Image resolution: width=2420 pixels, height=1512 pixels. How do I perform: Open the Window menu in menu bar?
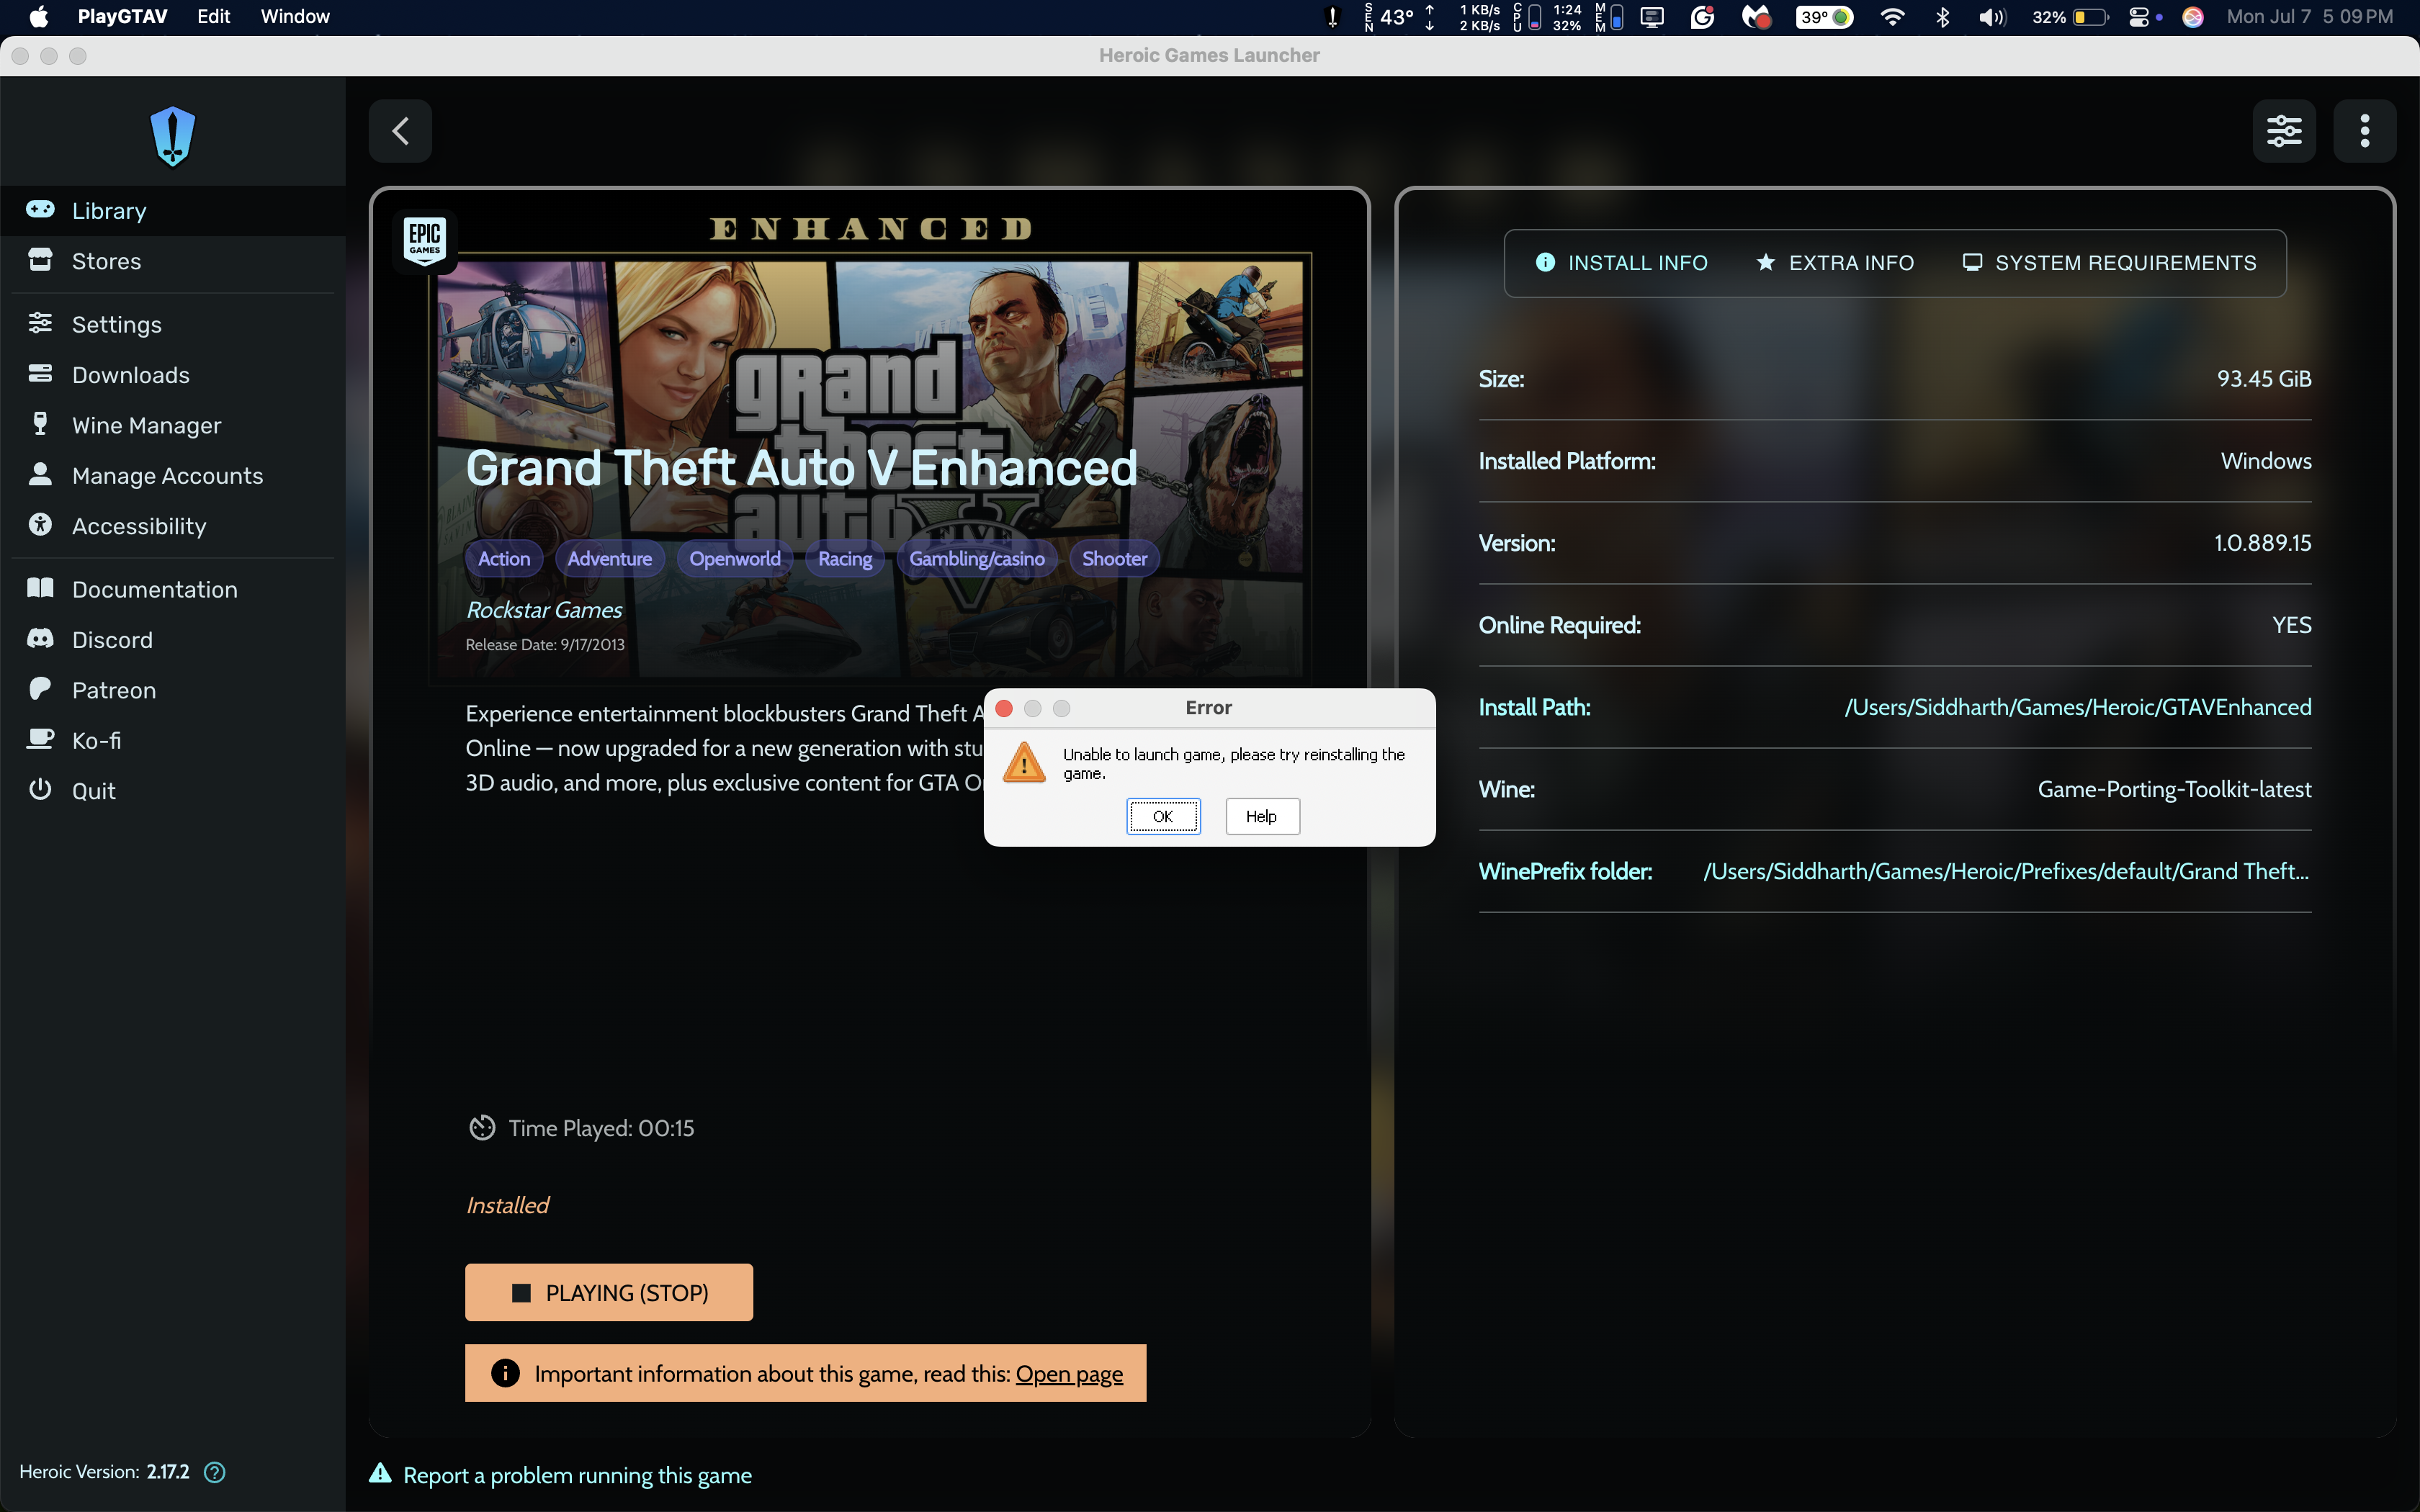click(295, 16)
